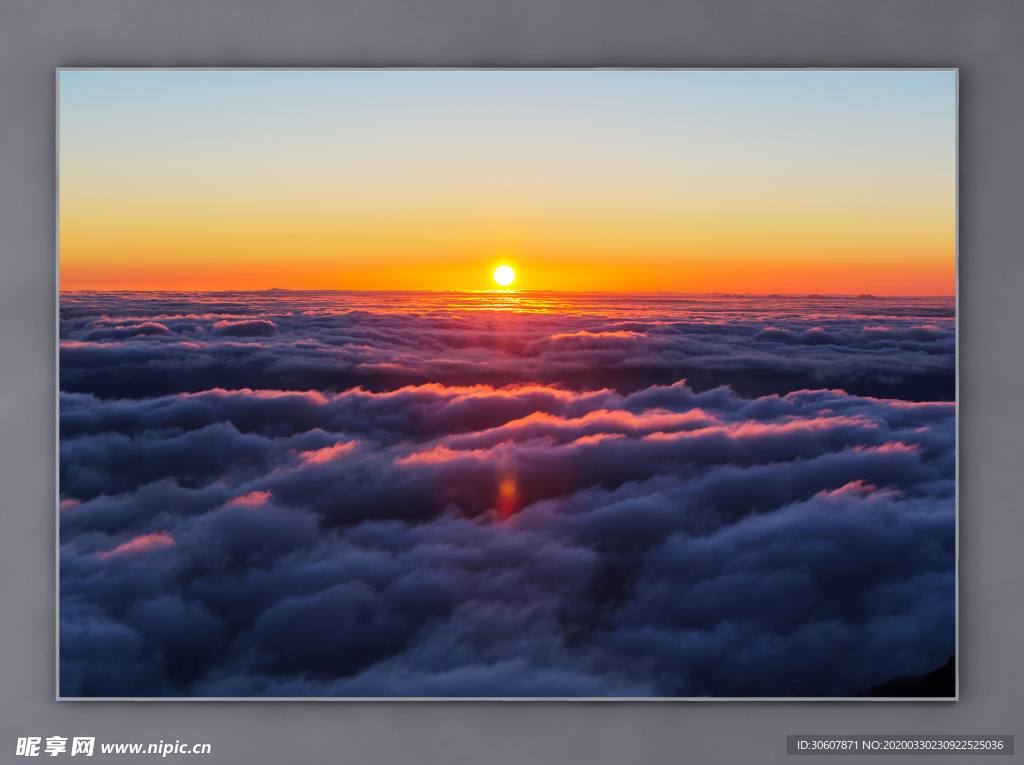Click the red lens flare spot in clouds
Image resolution: width=1024 pixels, height=765 pixels.
[508, 496]
